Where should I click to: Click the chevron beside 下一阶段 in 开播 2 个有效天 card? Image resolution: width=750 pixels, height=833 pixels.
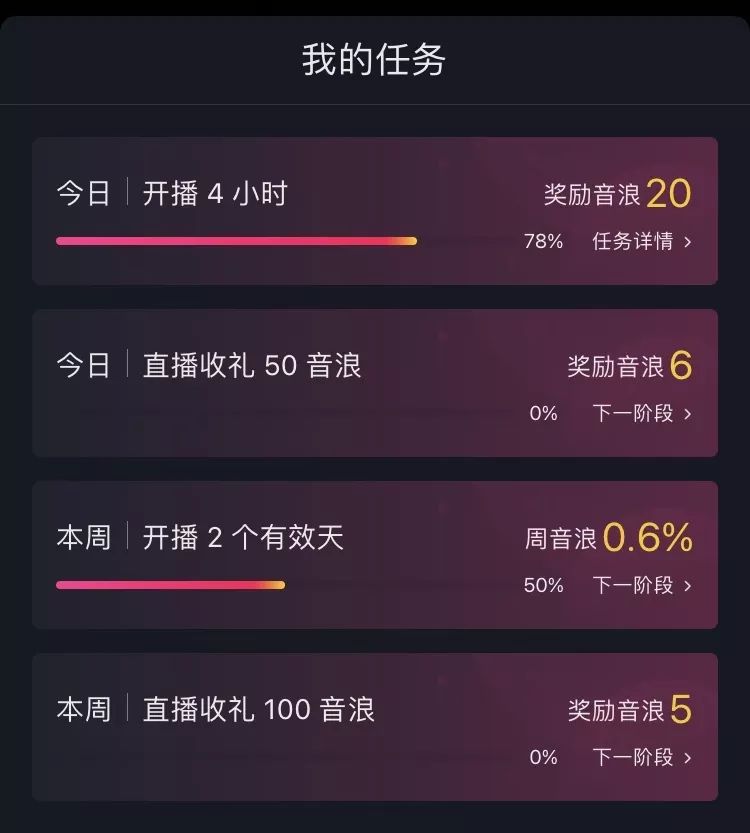(x=688, y=586)
